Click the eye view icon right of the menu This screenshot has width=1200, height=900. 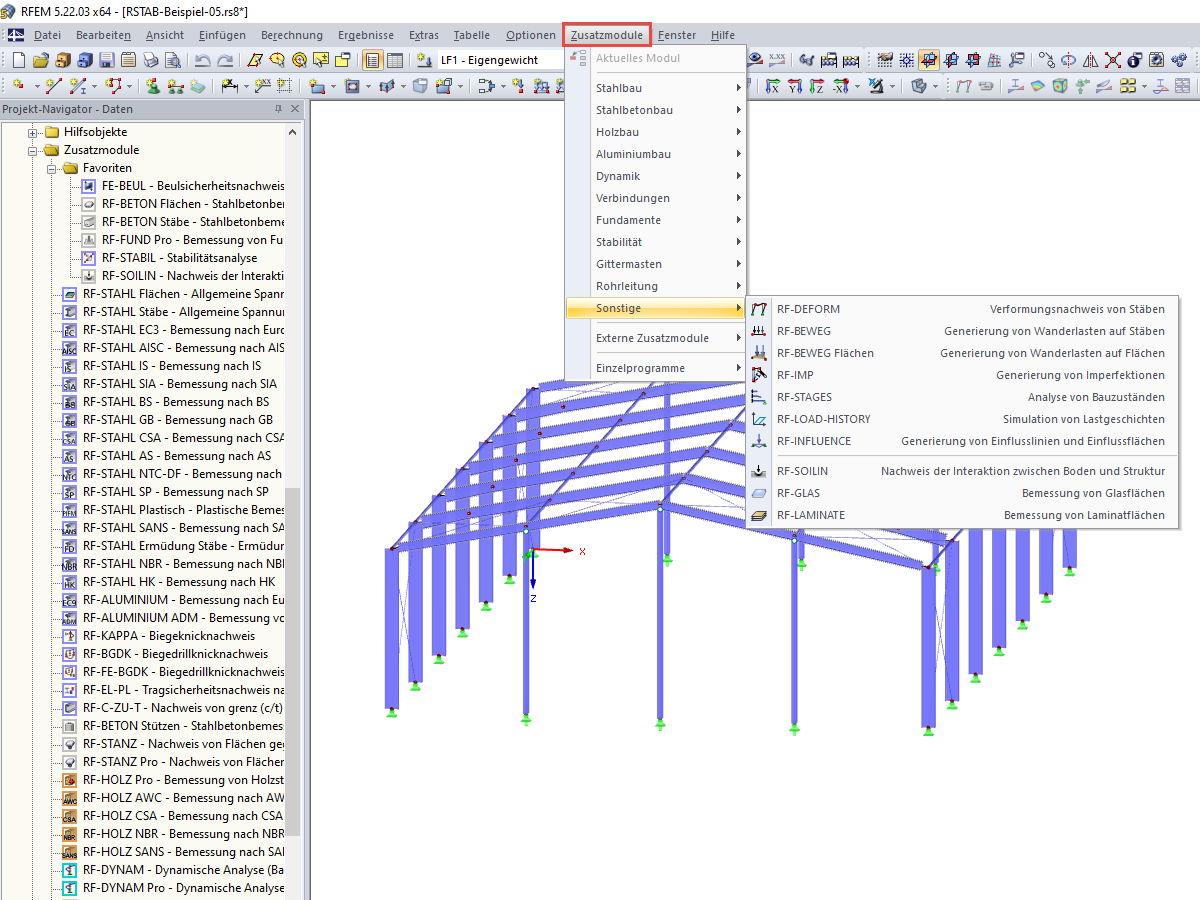point(755,59)
